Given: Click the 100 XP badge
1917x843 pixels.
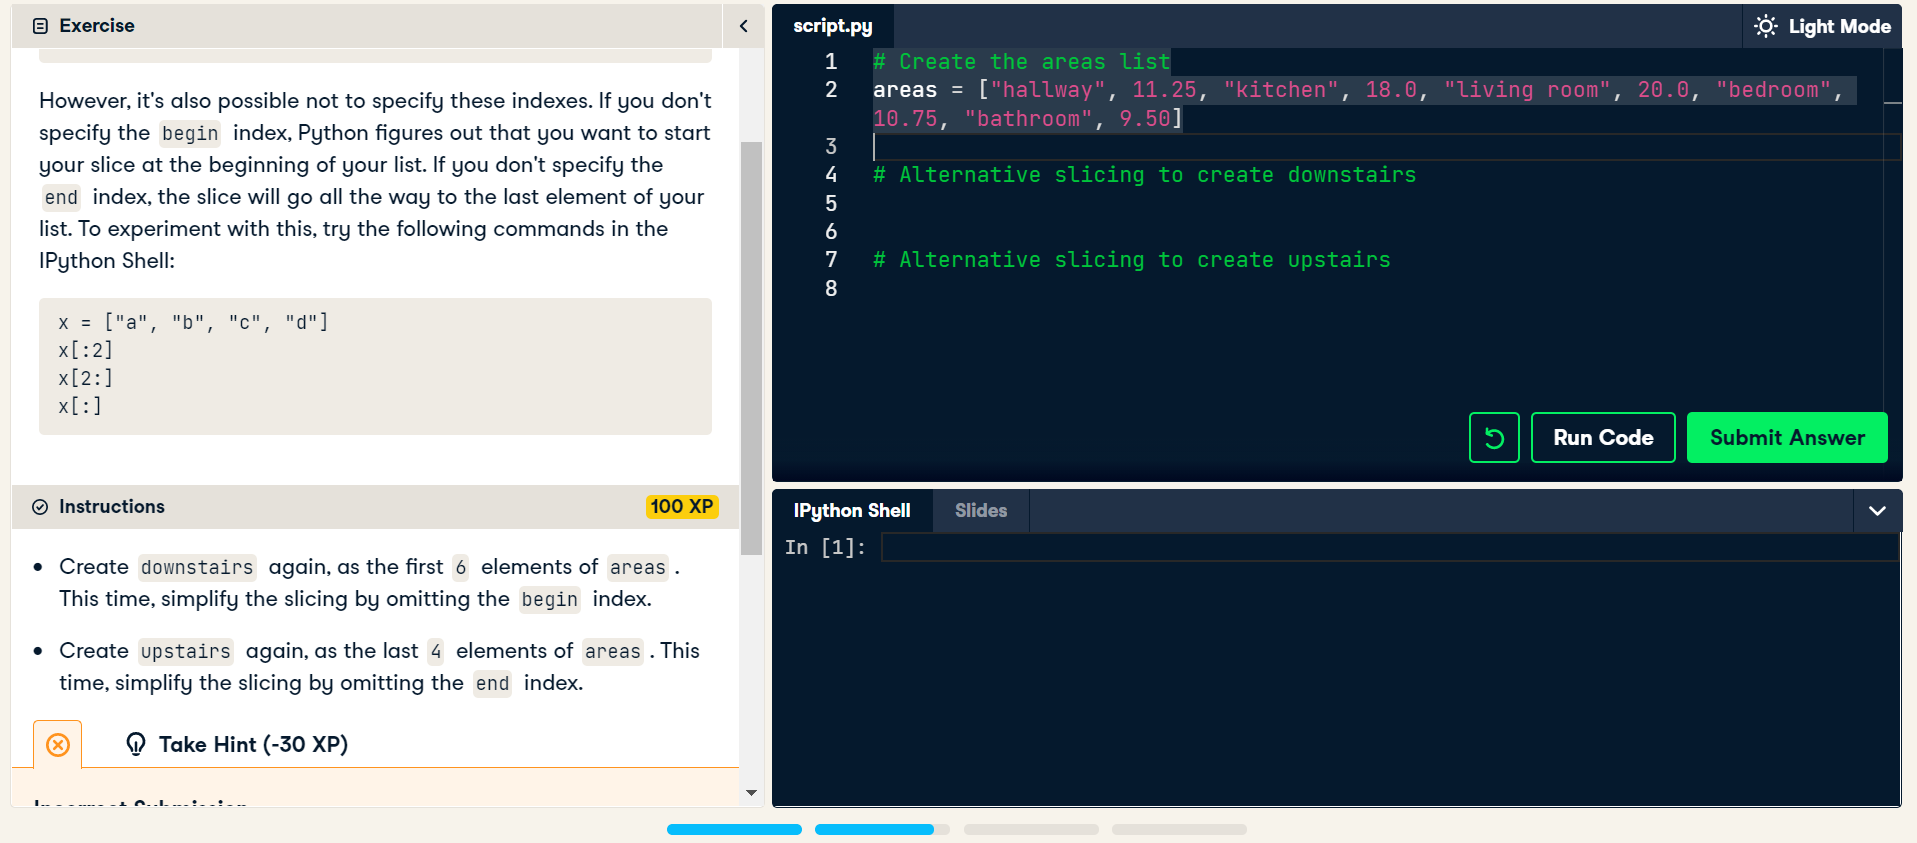Looking at the screenshot, I should click(682, 507).
